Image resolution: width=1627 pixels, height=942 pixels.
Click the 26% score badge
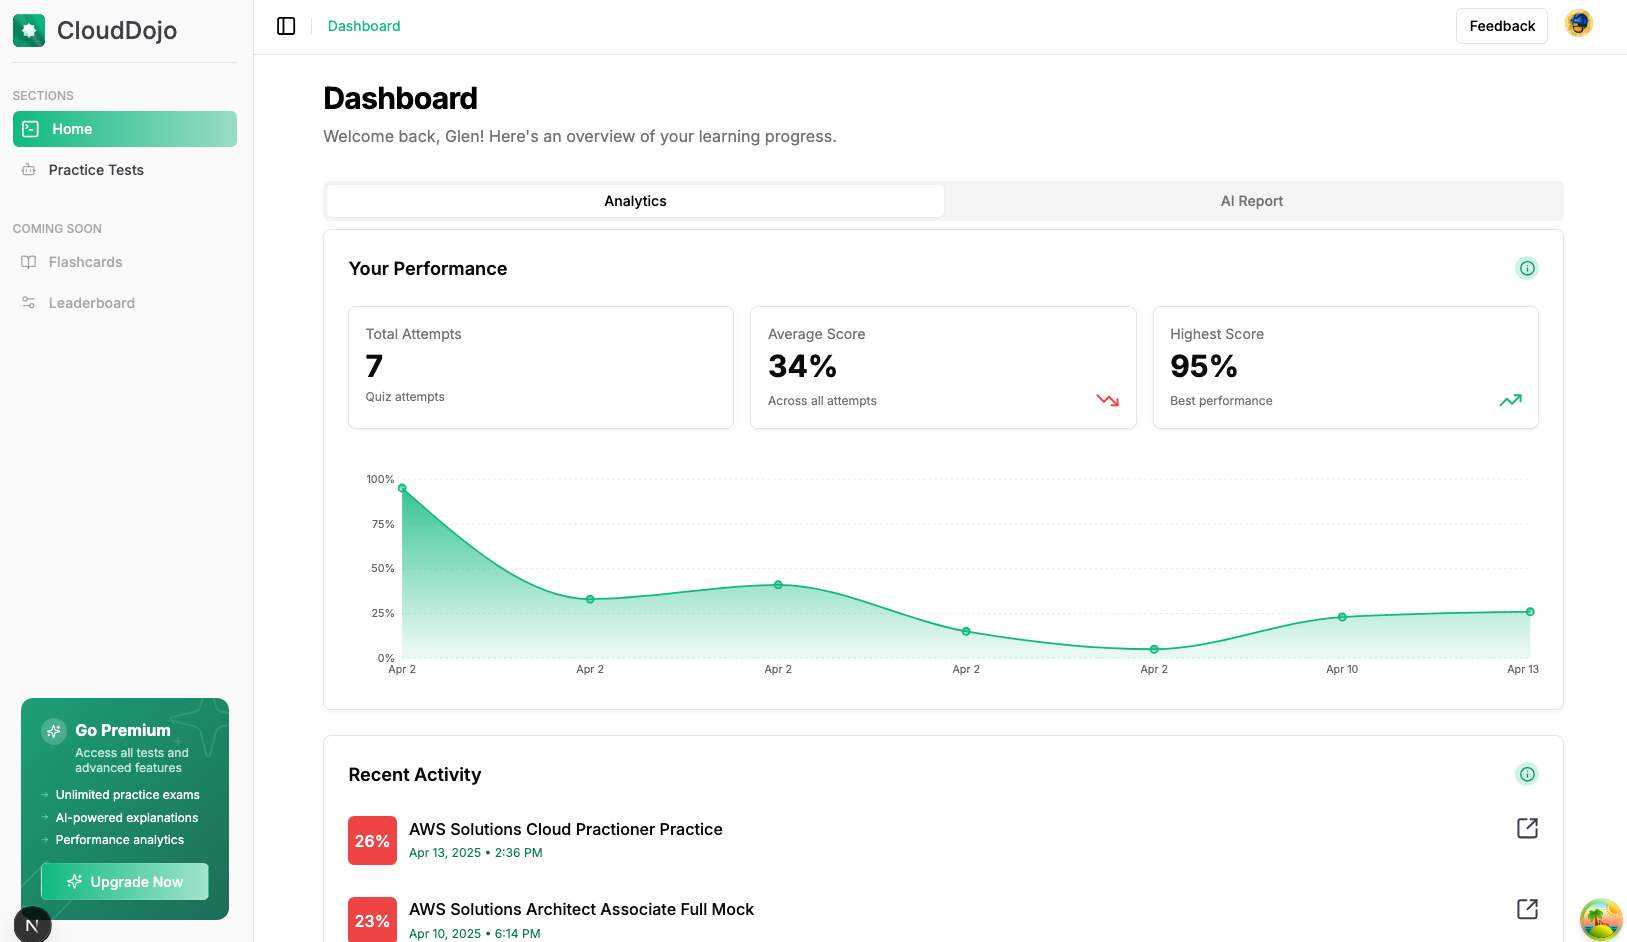point(372,841)
